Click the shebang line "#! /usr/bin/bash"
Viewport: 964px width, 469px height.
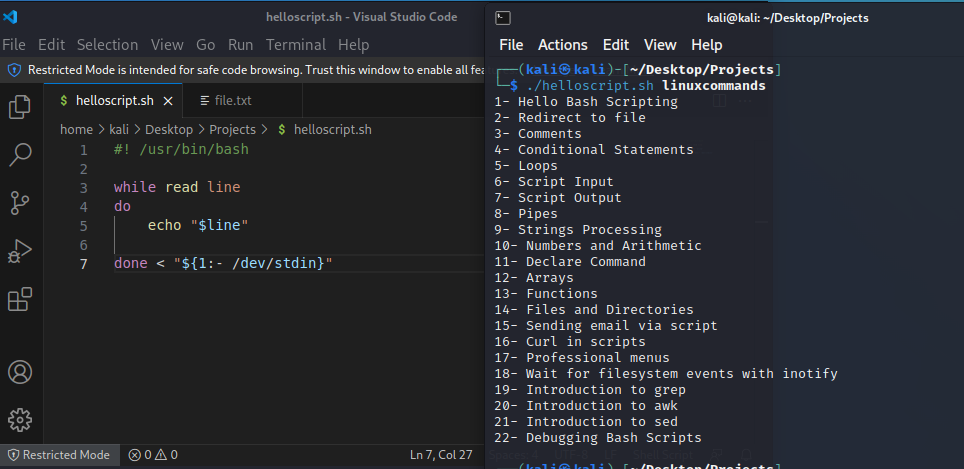[x=181, y=150]
